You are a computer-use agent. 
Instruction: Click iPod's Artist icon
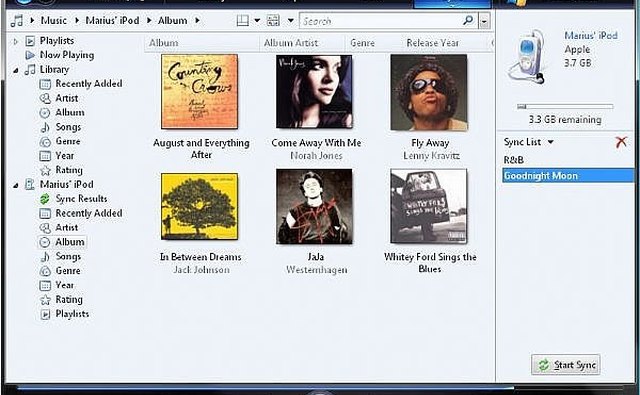[45, 228]
